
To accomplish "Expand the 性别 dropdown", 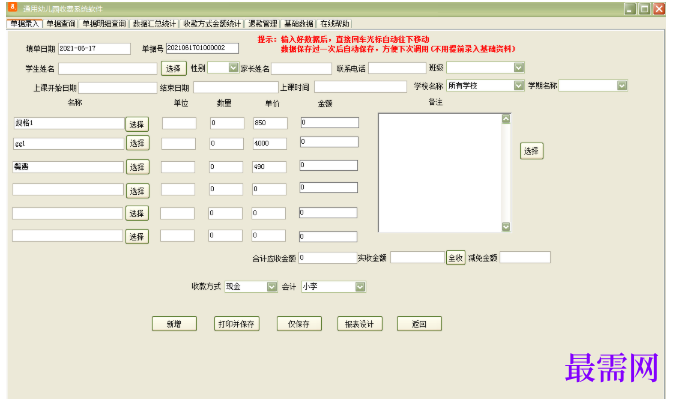I will 234,67.
